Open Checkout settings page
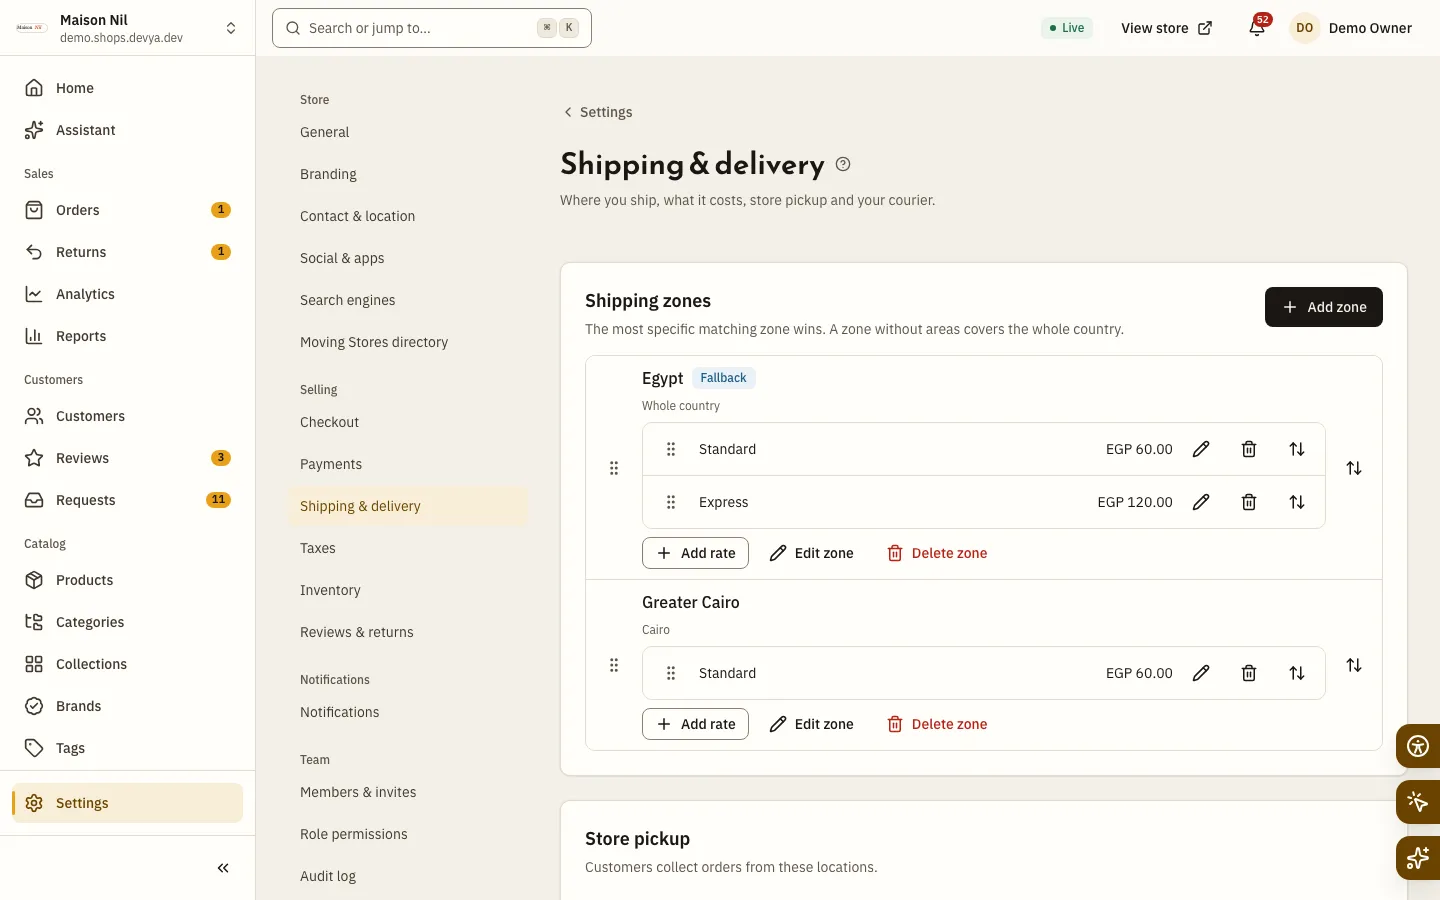The height and width of the screenshot is (900, 1440). 407,422
